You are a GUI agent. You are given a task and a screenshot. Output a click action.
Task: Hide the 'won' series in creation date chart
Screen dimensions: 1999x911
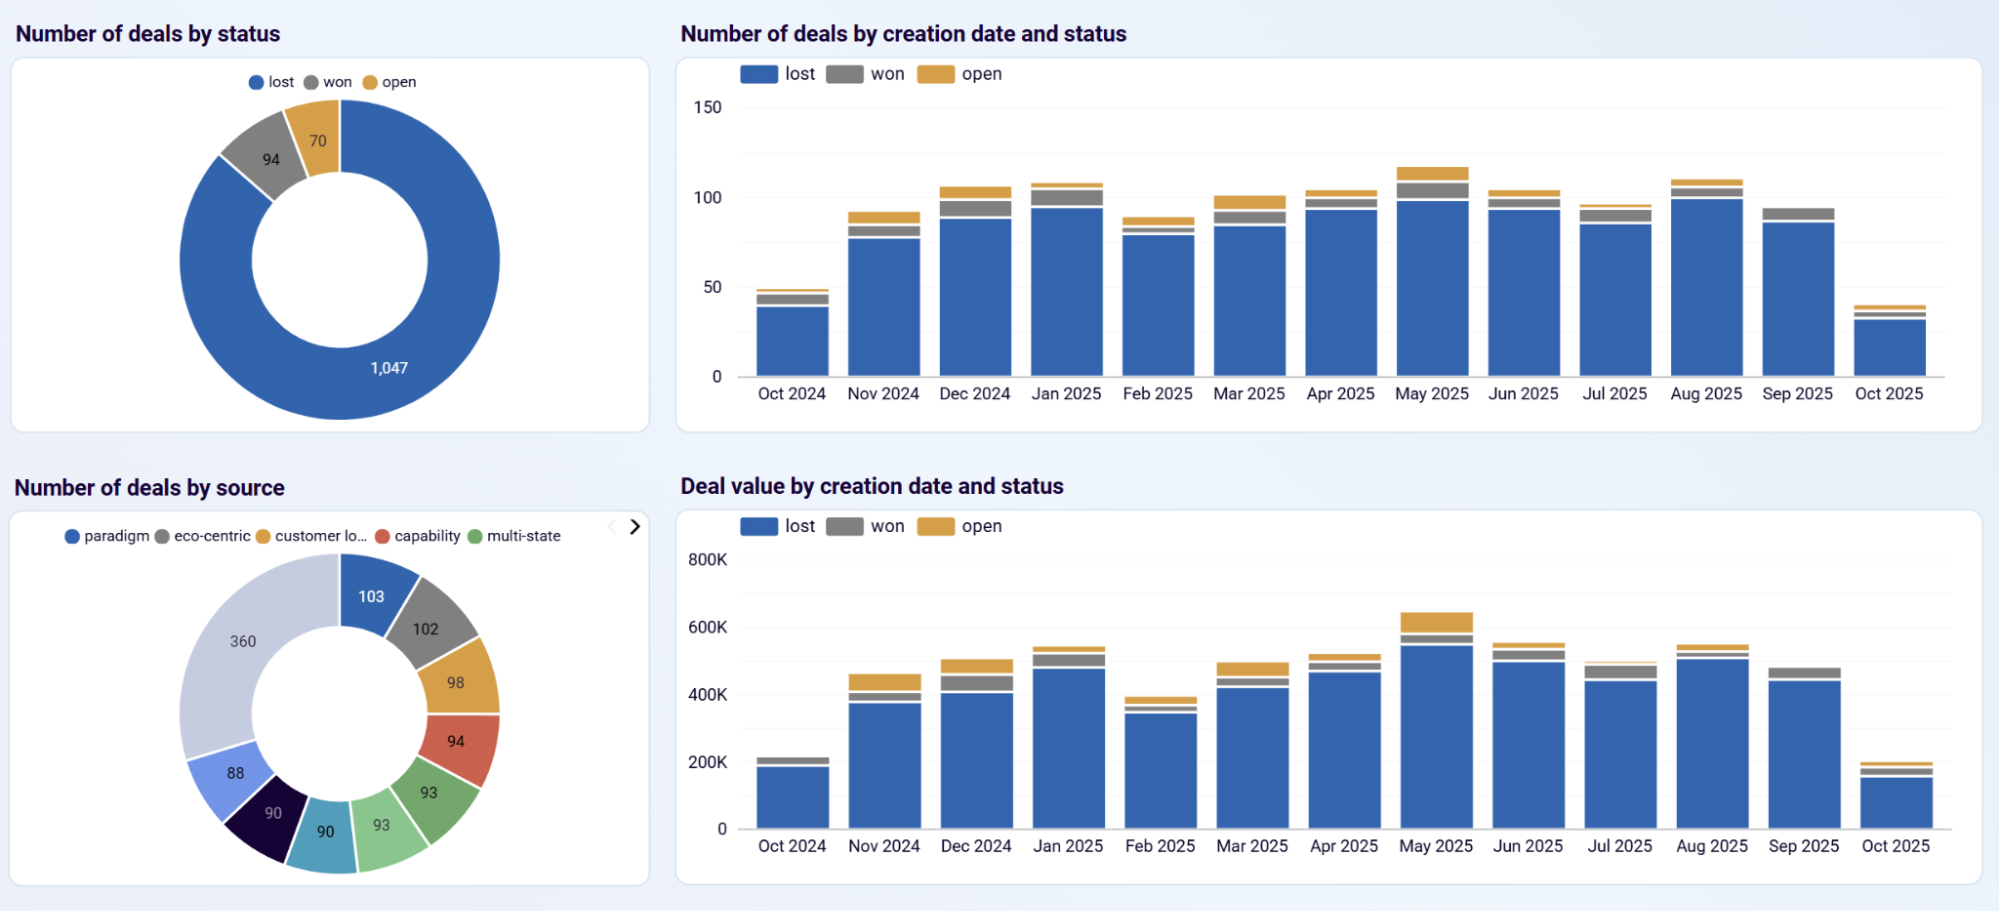click(x=867, y=73)
